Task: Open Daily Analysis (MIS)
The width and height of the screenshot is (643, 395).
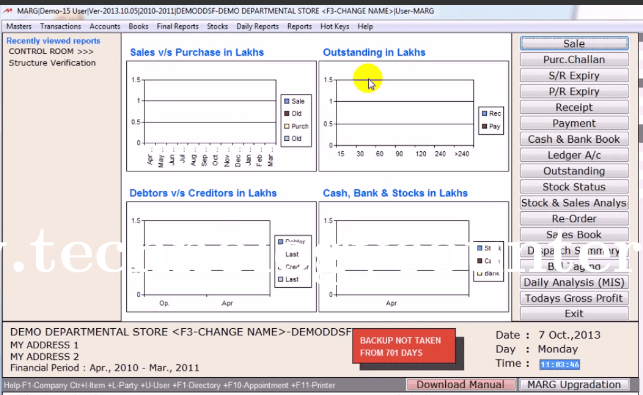Action: point(574,282)
